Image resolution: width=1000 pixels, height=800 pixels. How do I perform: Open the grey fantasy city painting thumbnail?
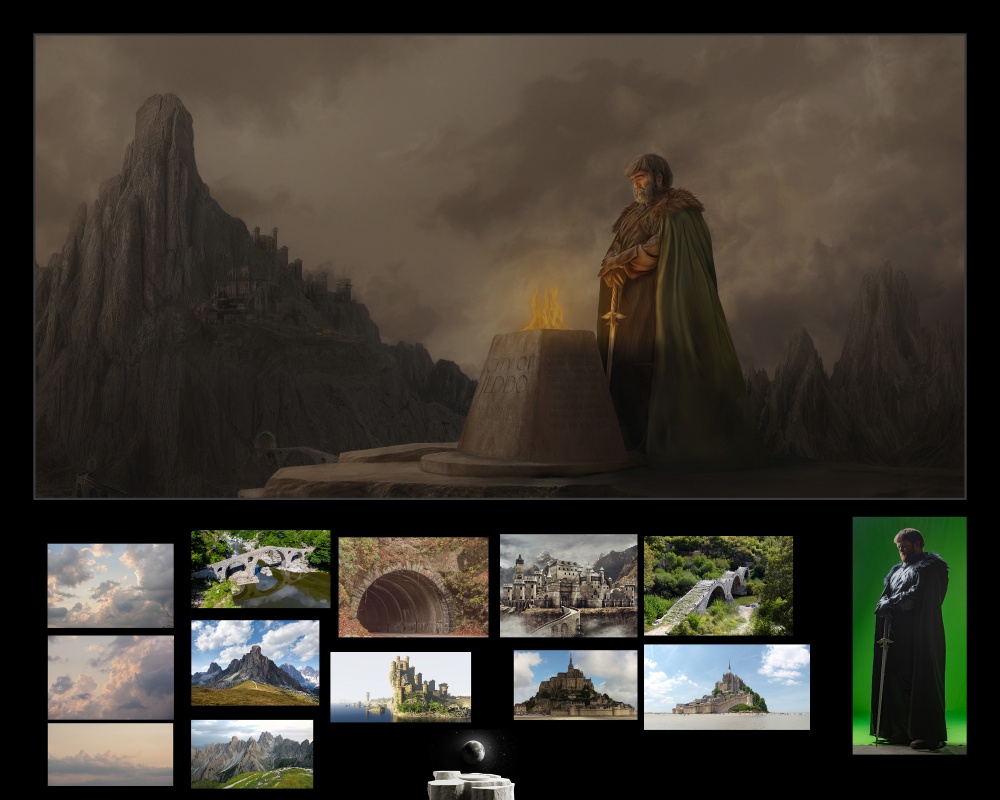[568, 585]
